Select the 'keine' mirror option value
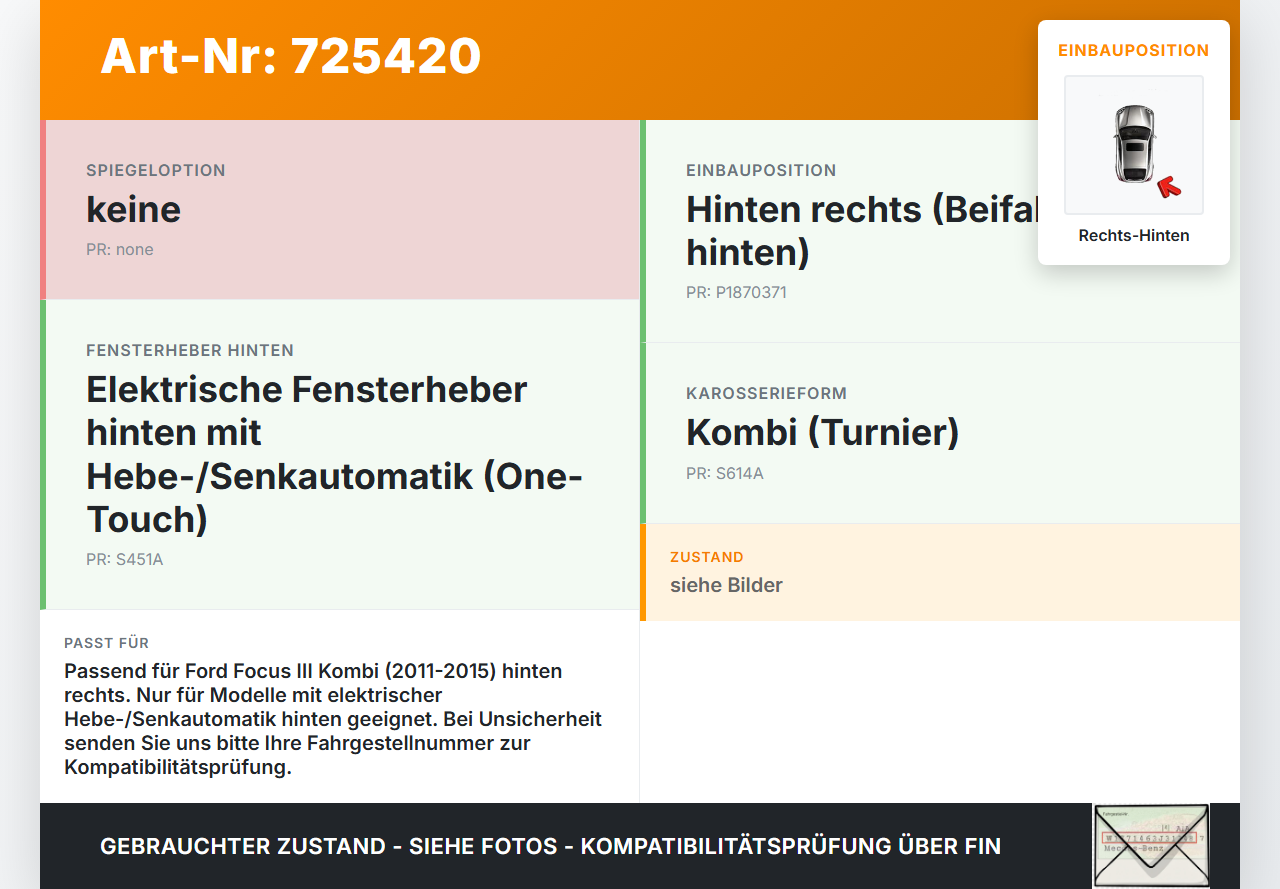The height and width of the screenshot is (889, 1280). tap(134, 209)
